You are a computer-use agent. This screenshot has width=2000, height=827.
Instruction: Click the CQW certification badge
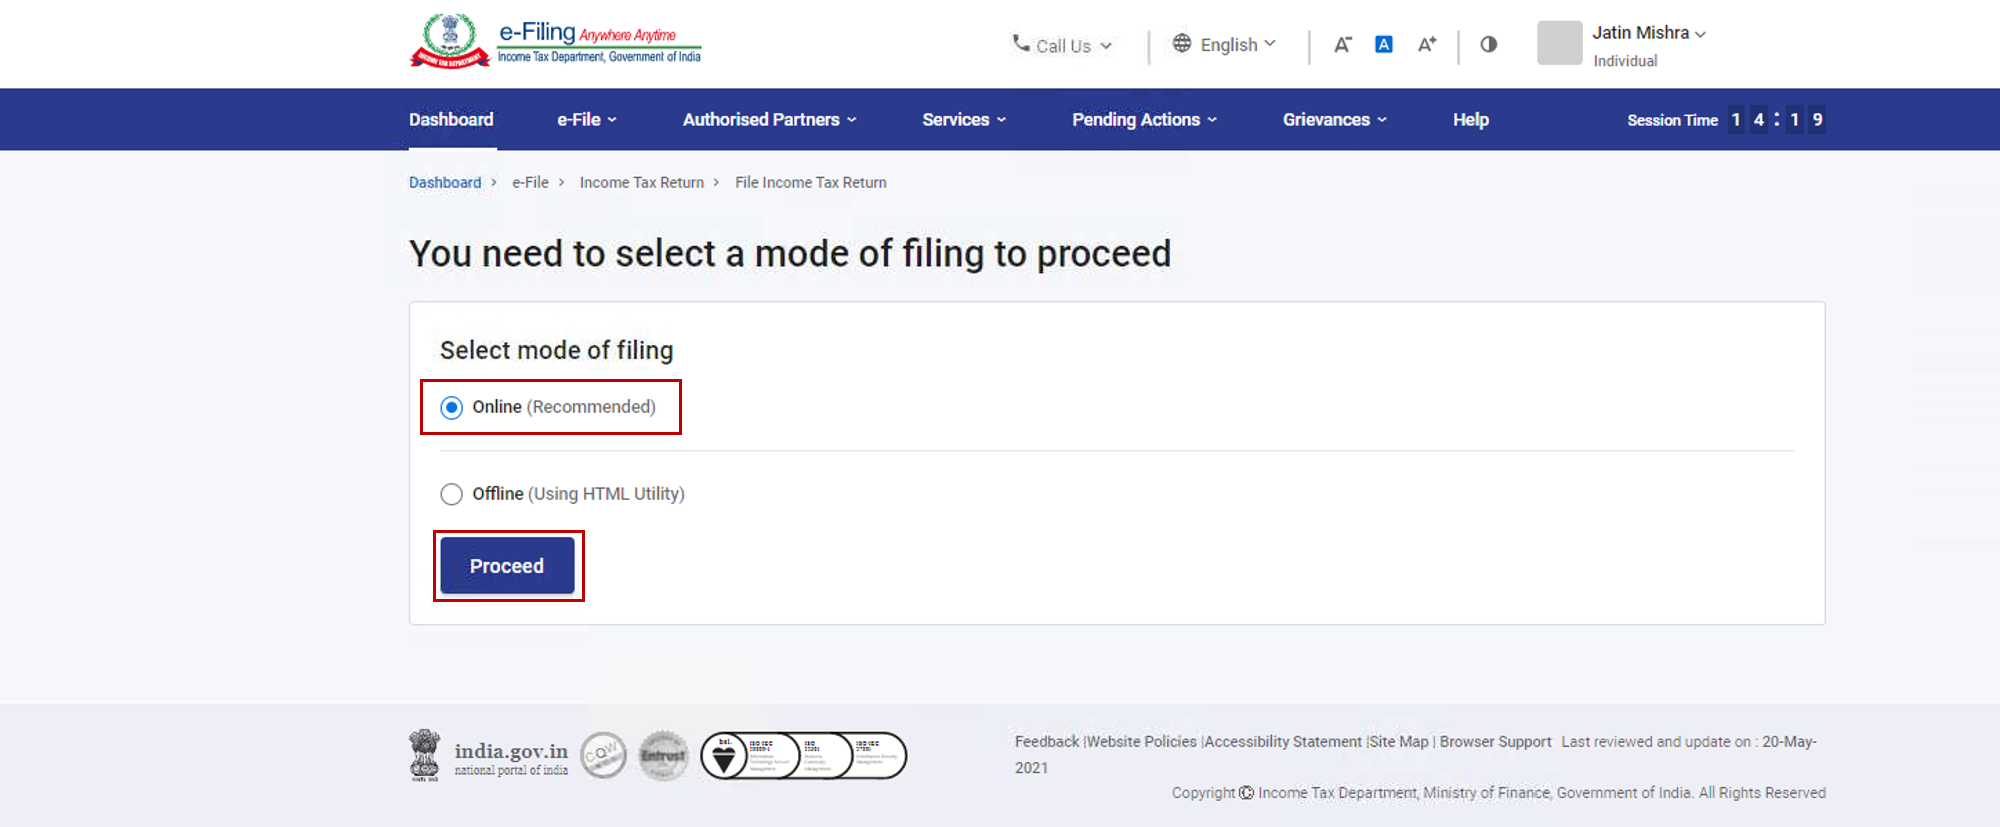tap(603, 755)
